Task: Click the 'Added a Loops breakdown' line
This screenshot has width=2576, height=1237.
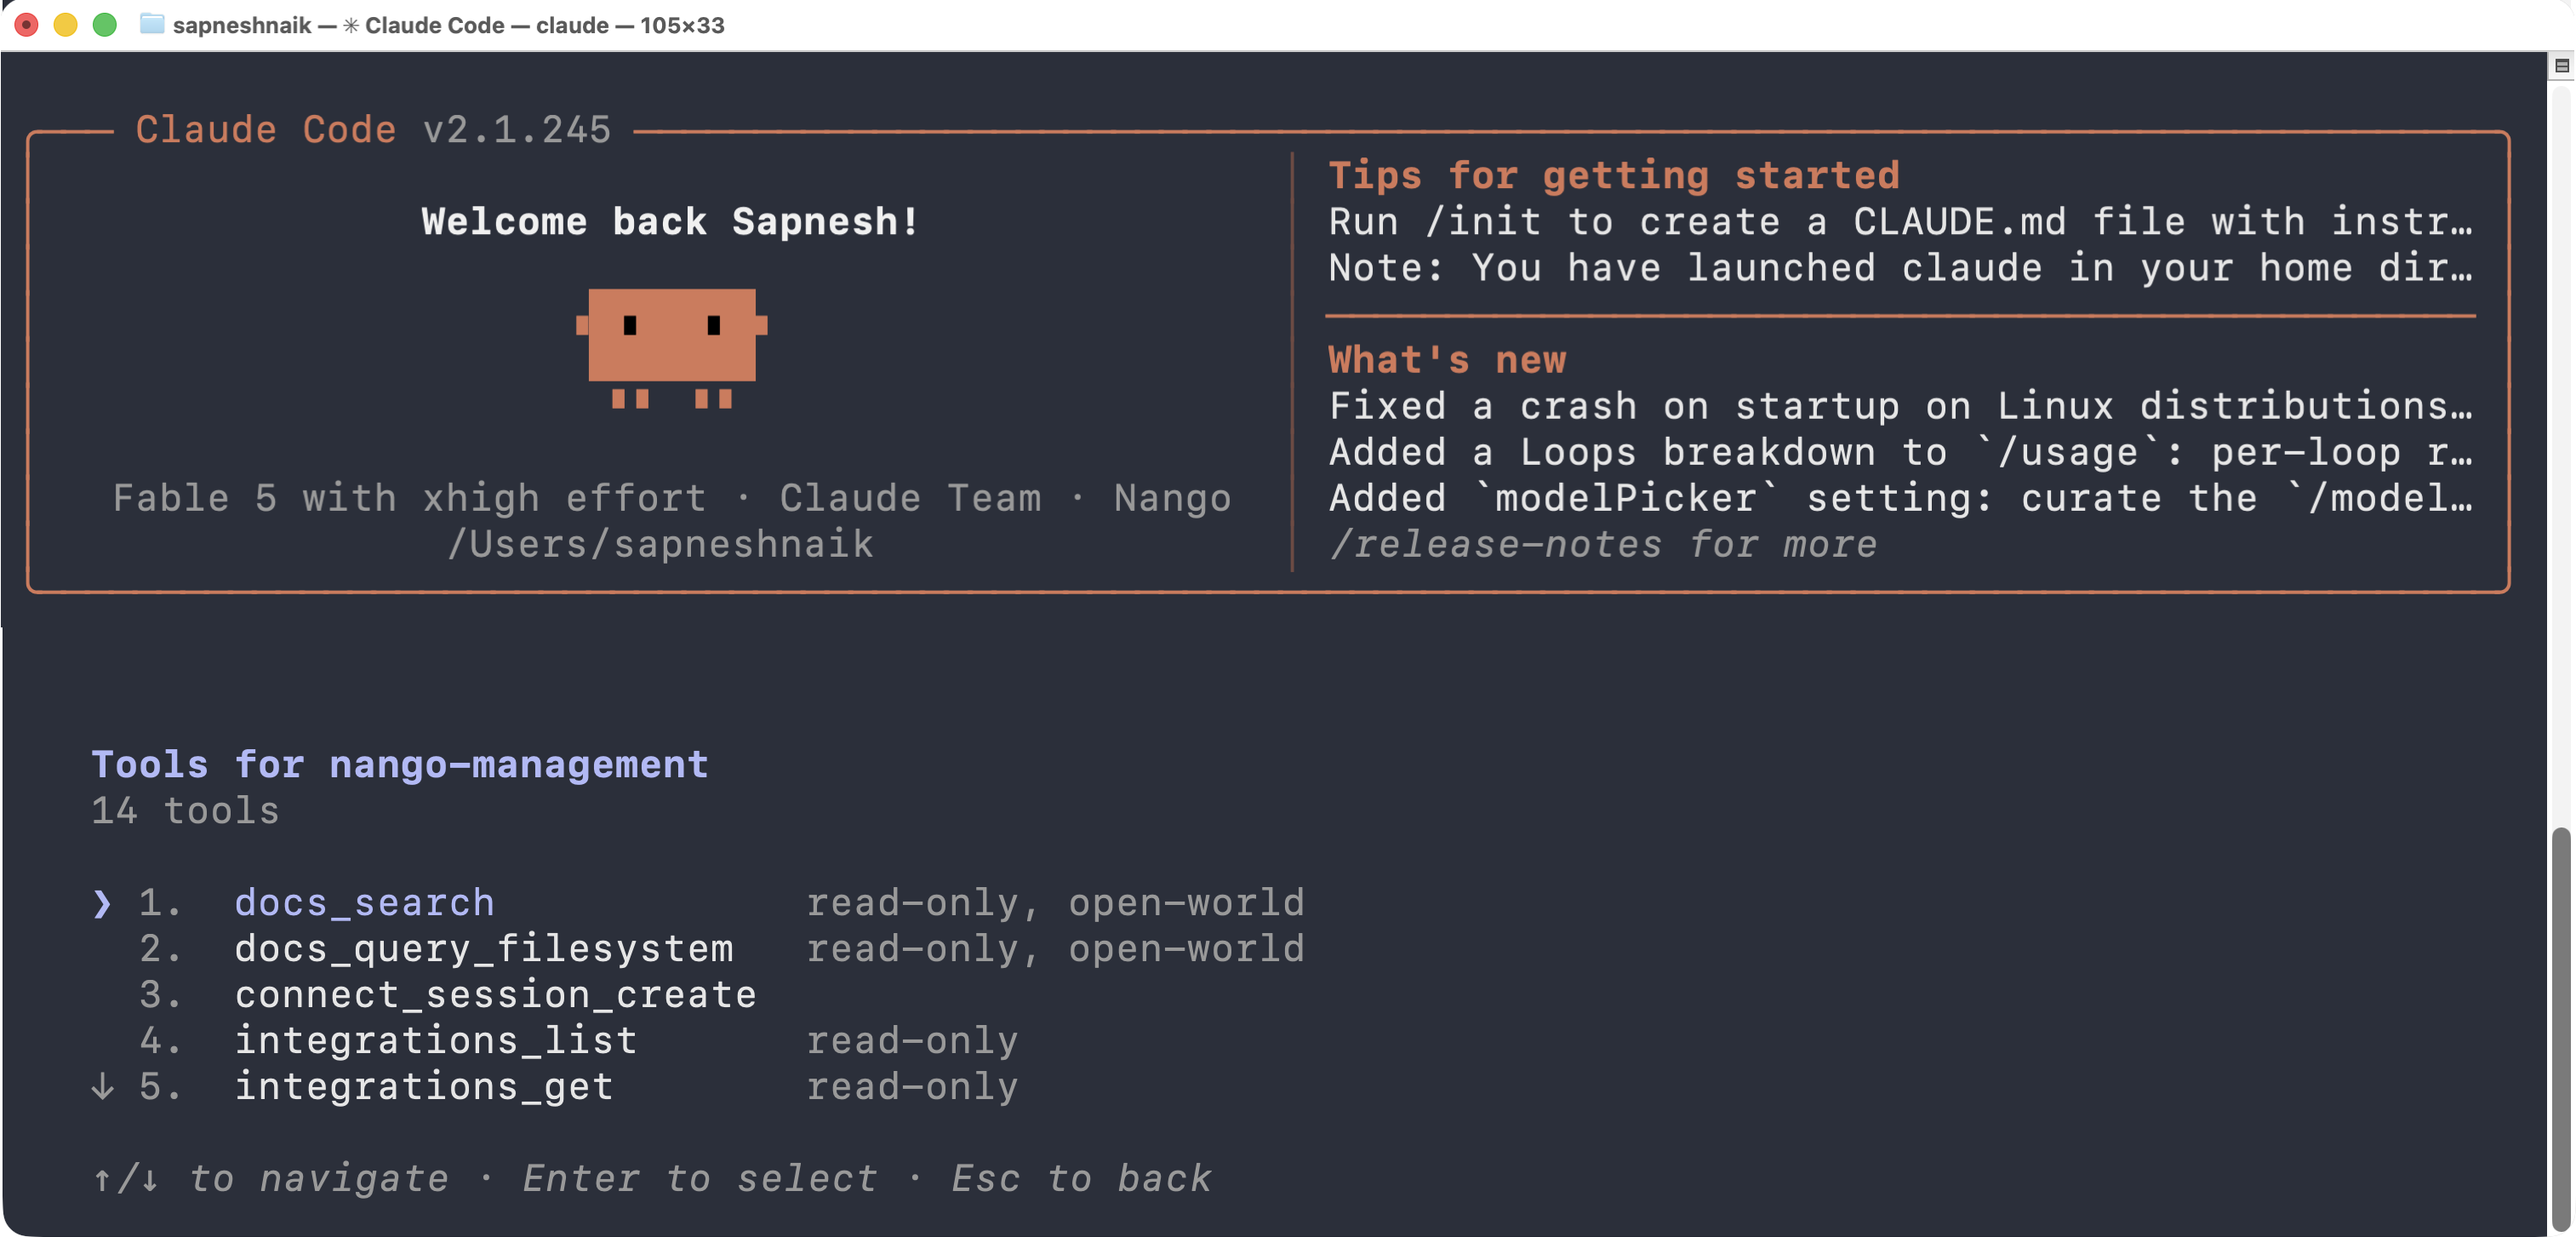Action: tap(1901, 452)
